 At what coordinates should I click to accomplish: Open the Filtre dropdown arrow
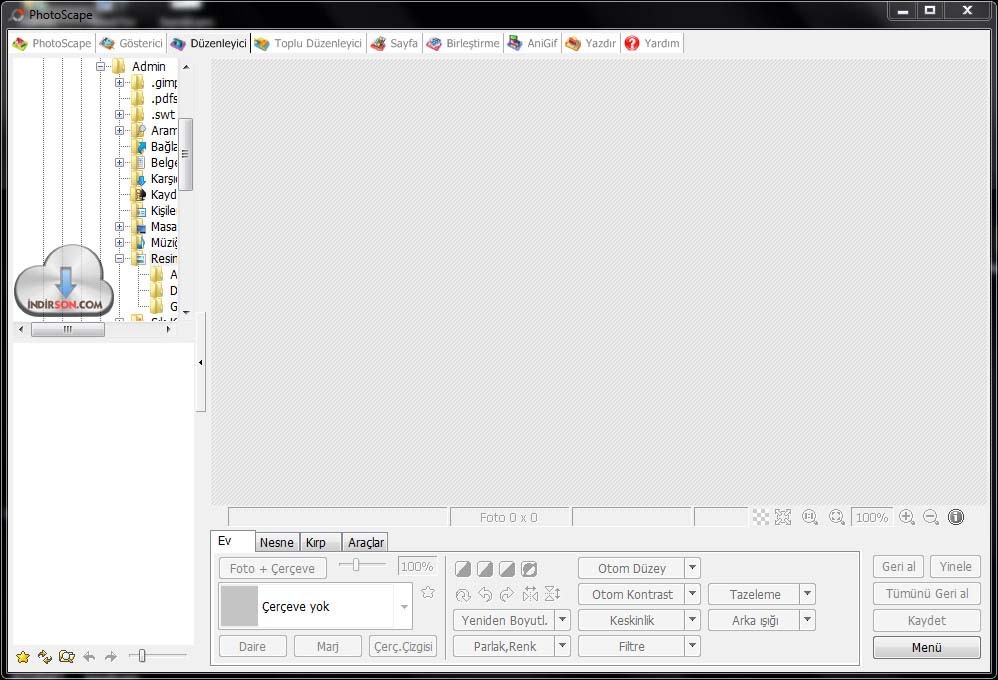692,646
